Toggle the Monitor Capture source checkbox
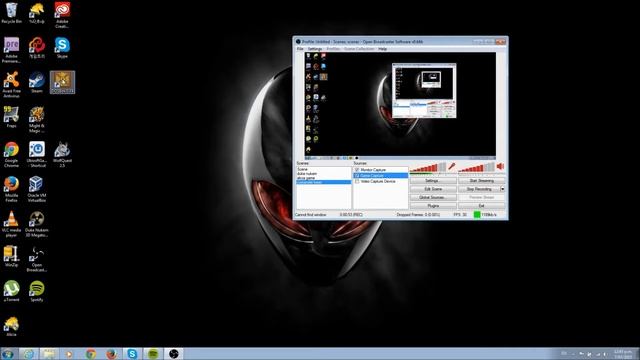This screenshot has width=640, height=360. 357,169
